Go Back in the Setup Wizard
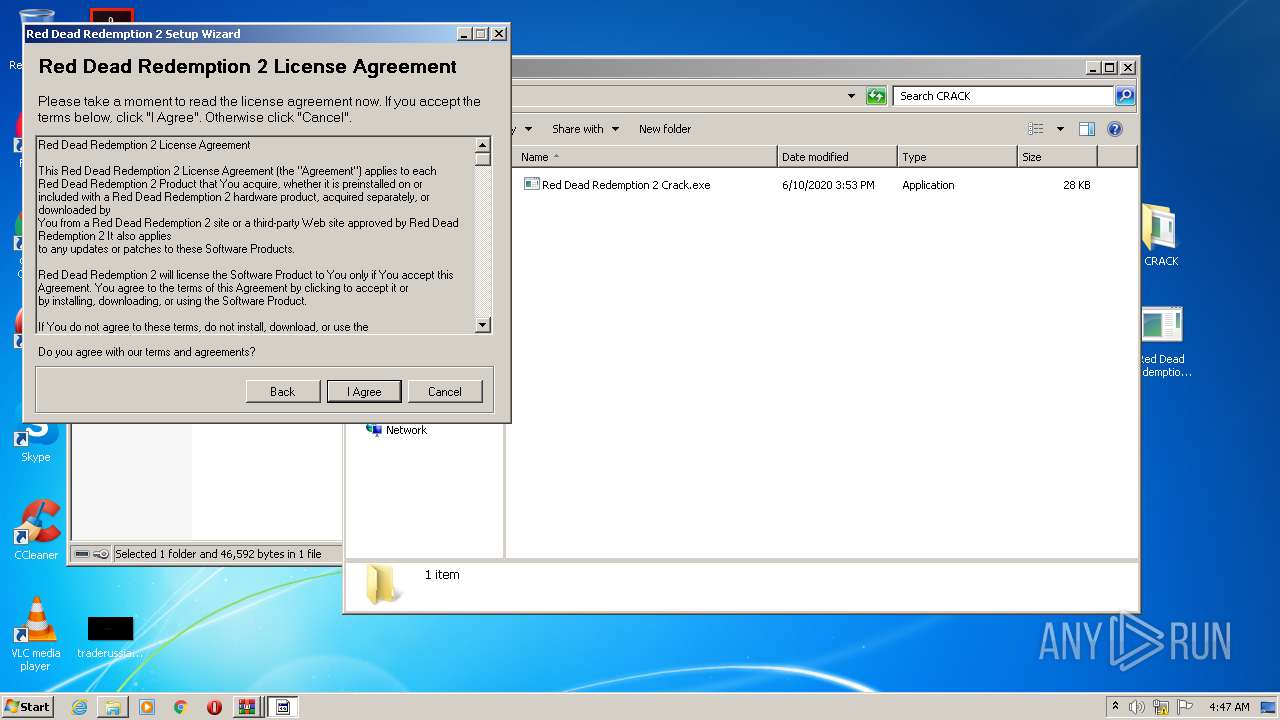 [283, 391]
